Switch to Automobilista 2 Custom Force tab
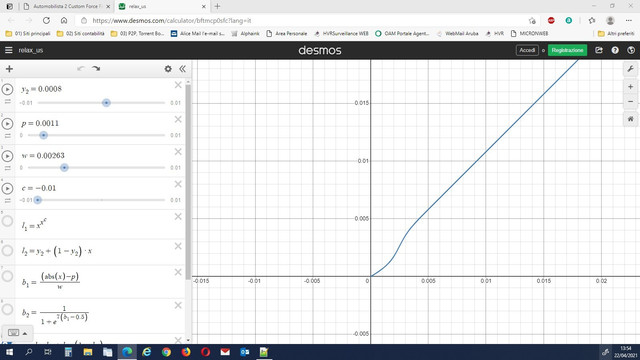Screen dimensions: 640x360 point(67,7)
